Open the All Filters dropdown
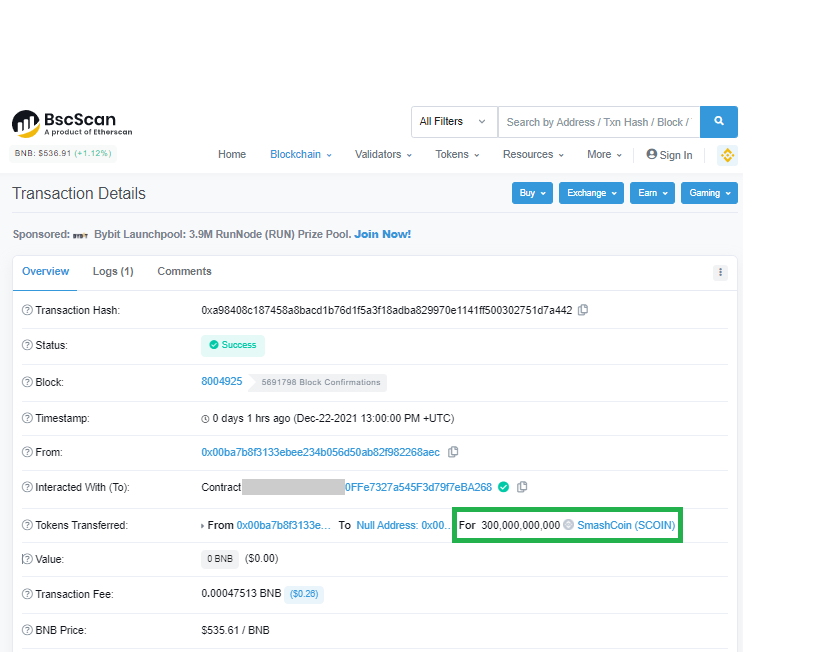The image size is (819, 652). pos(453,122)
